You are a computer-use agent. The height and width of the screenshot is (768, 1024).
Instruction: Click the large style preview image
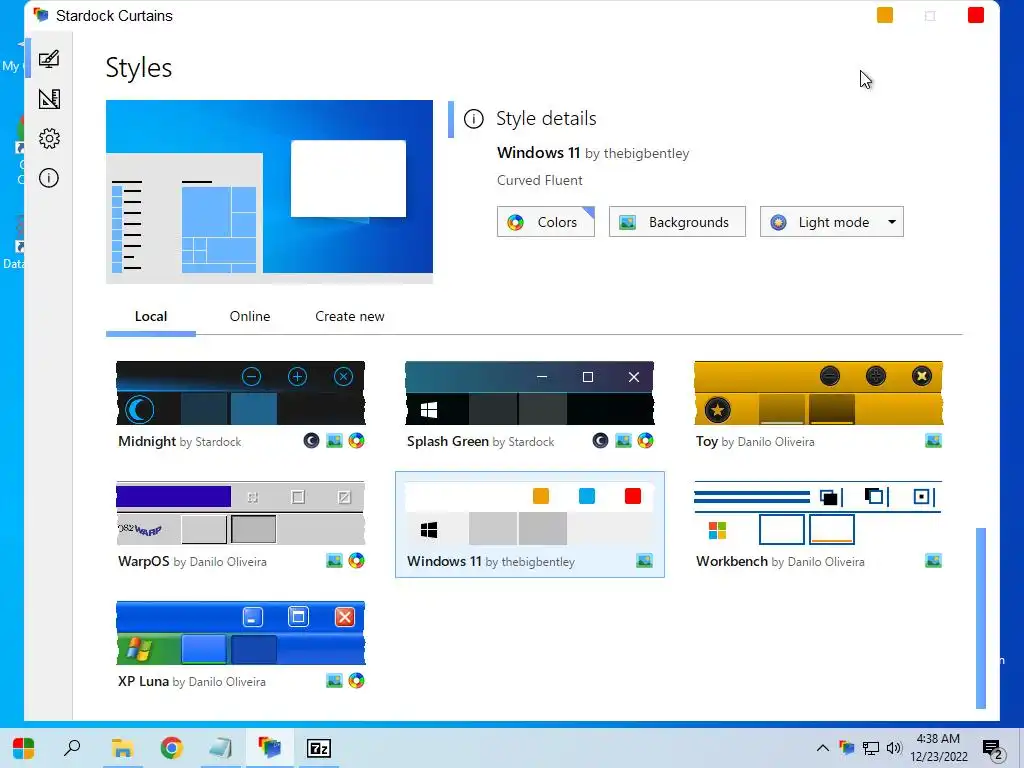pyautogui.click(x=269, y=191)
